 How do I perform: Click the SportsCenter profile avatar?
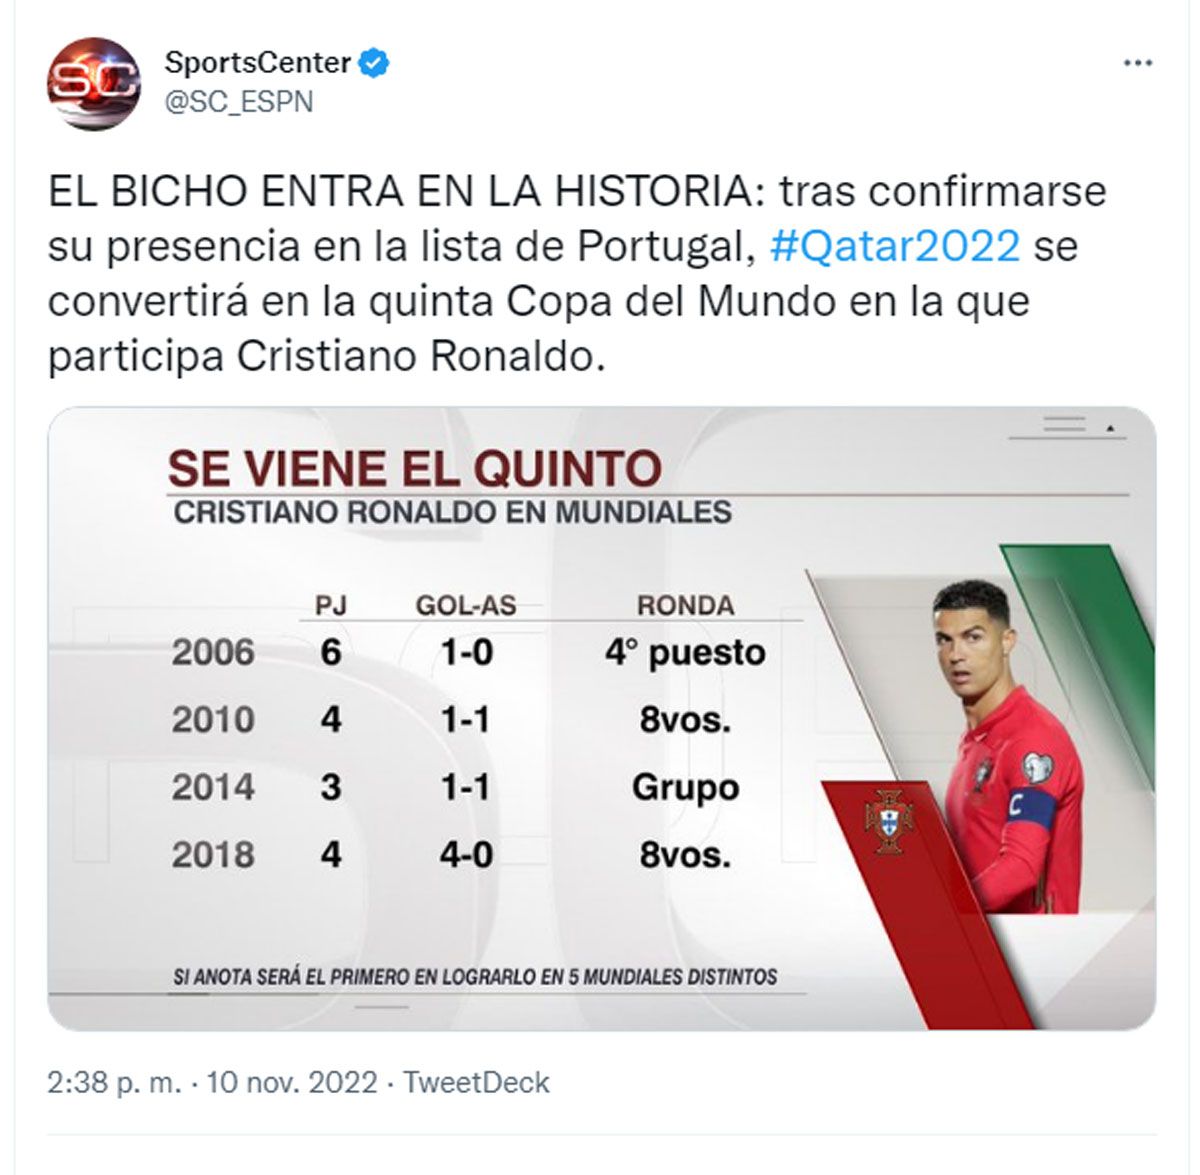click(x=95, y=78)
